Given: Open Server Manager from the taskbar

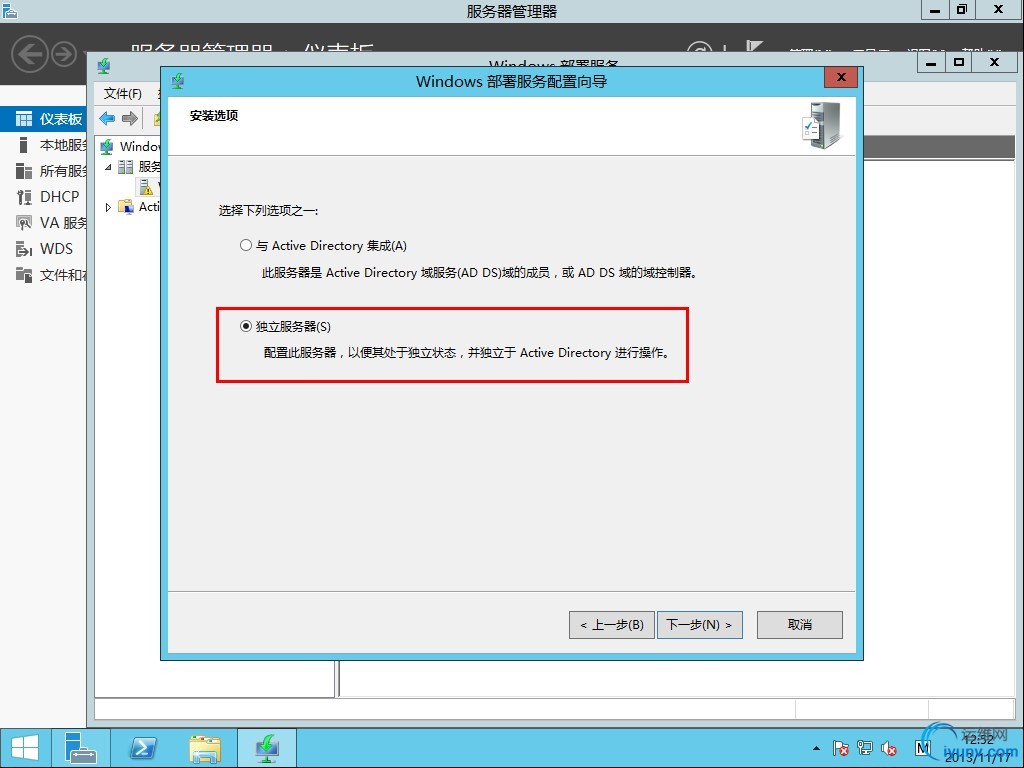Looking at the screenshot, I should [x=80, y=748].
